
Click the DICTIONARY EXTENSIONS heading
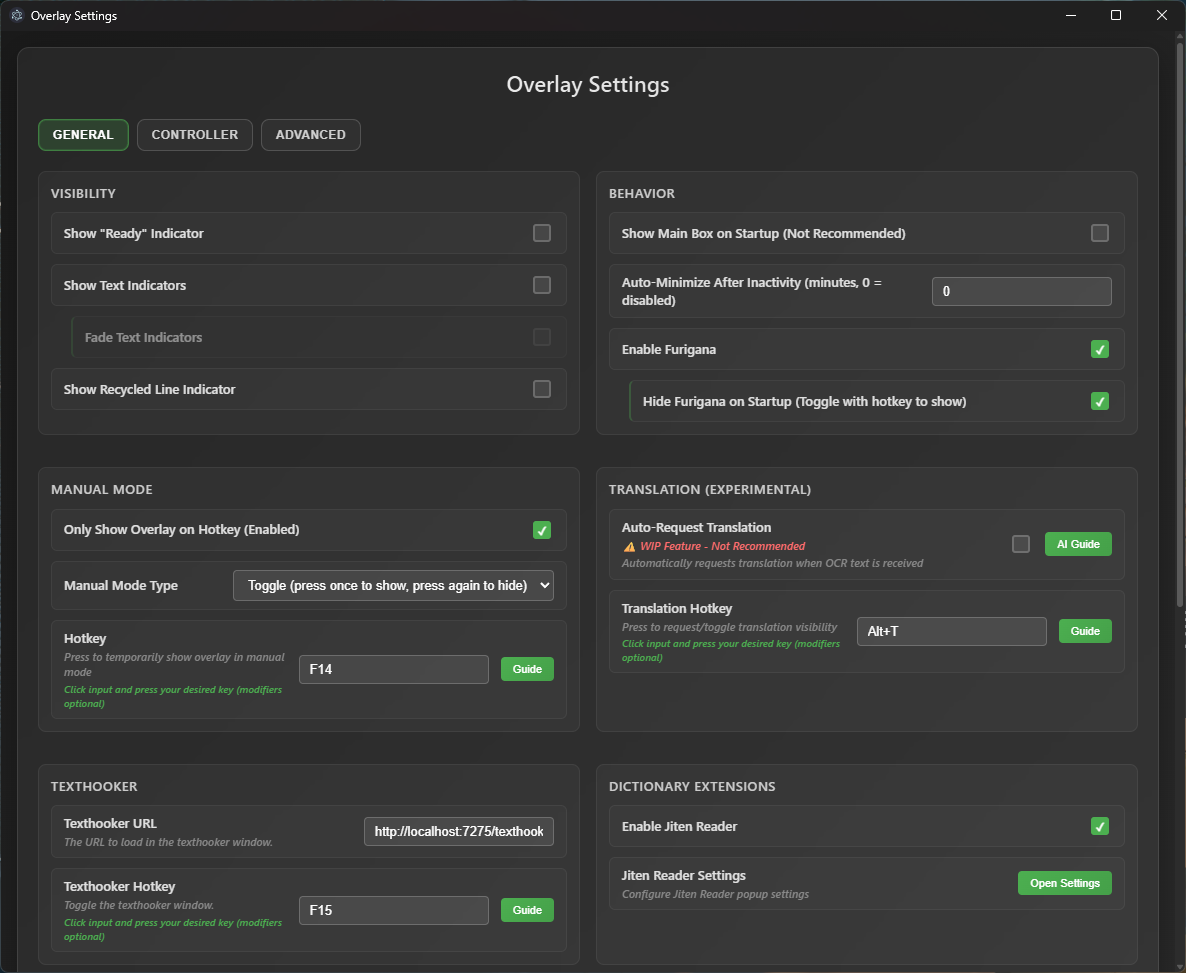point(692,786)
